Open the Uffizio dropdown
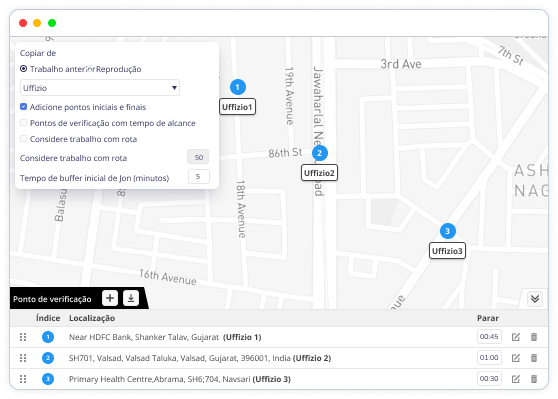Image resolution: width=558 pixels, height=399 pixels. [100, 88]
